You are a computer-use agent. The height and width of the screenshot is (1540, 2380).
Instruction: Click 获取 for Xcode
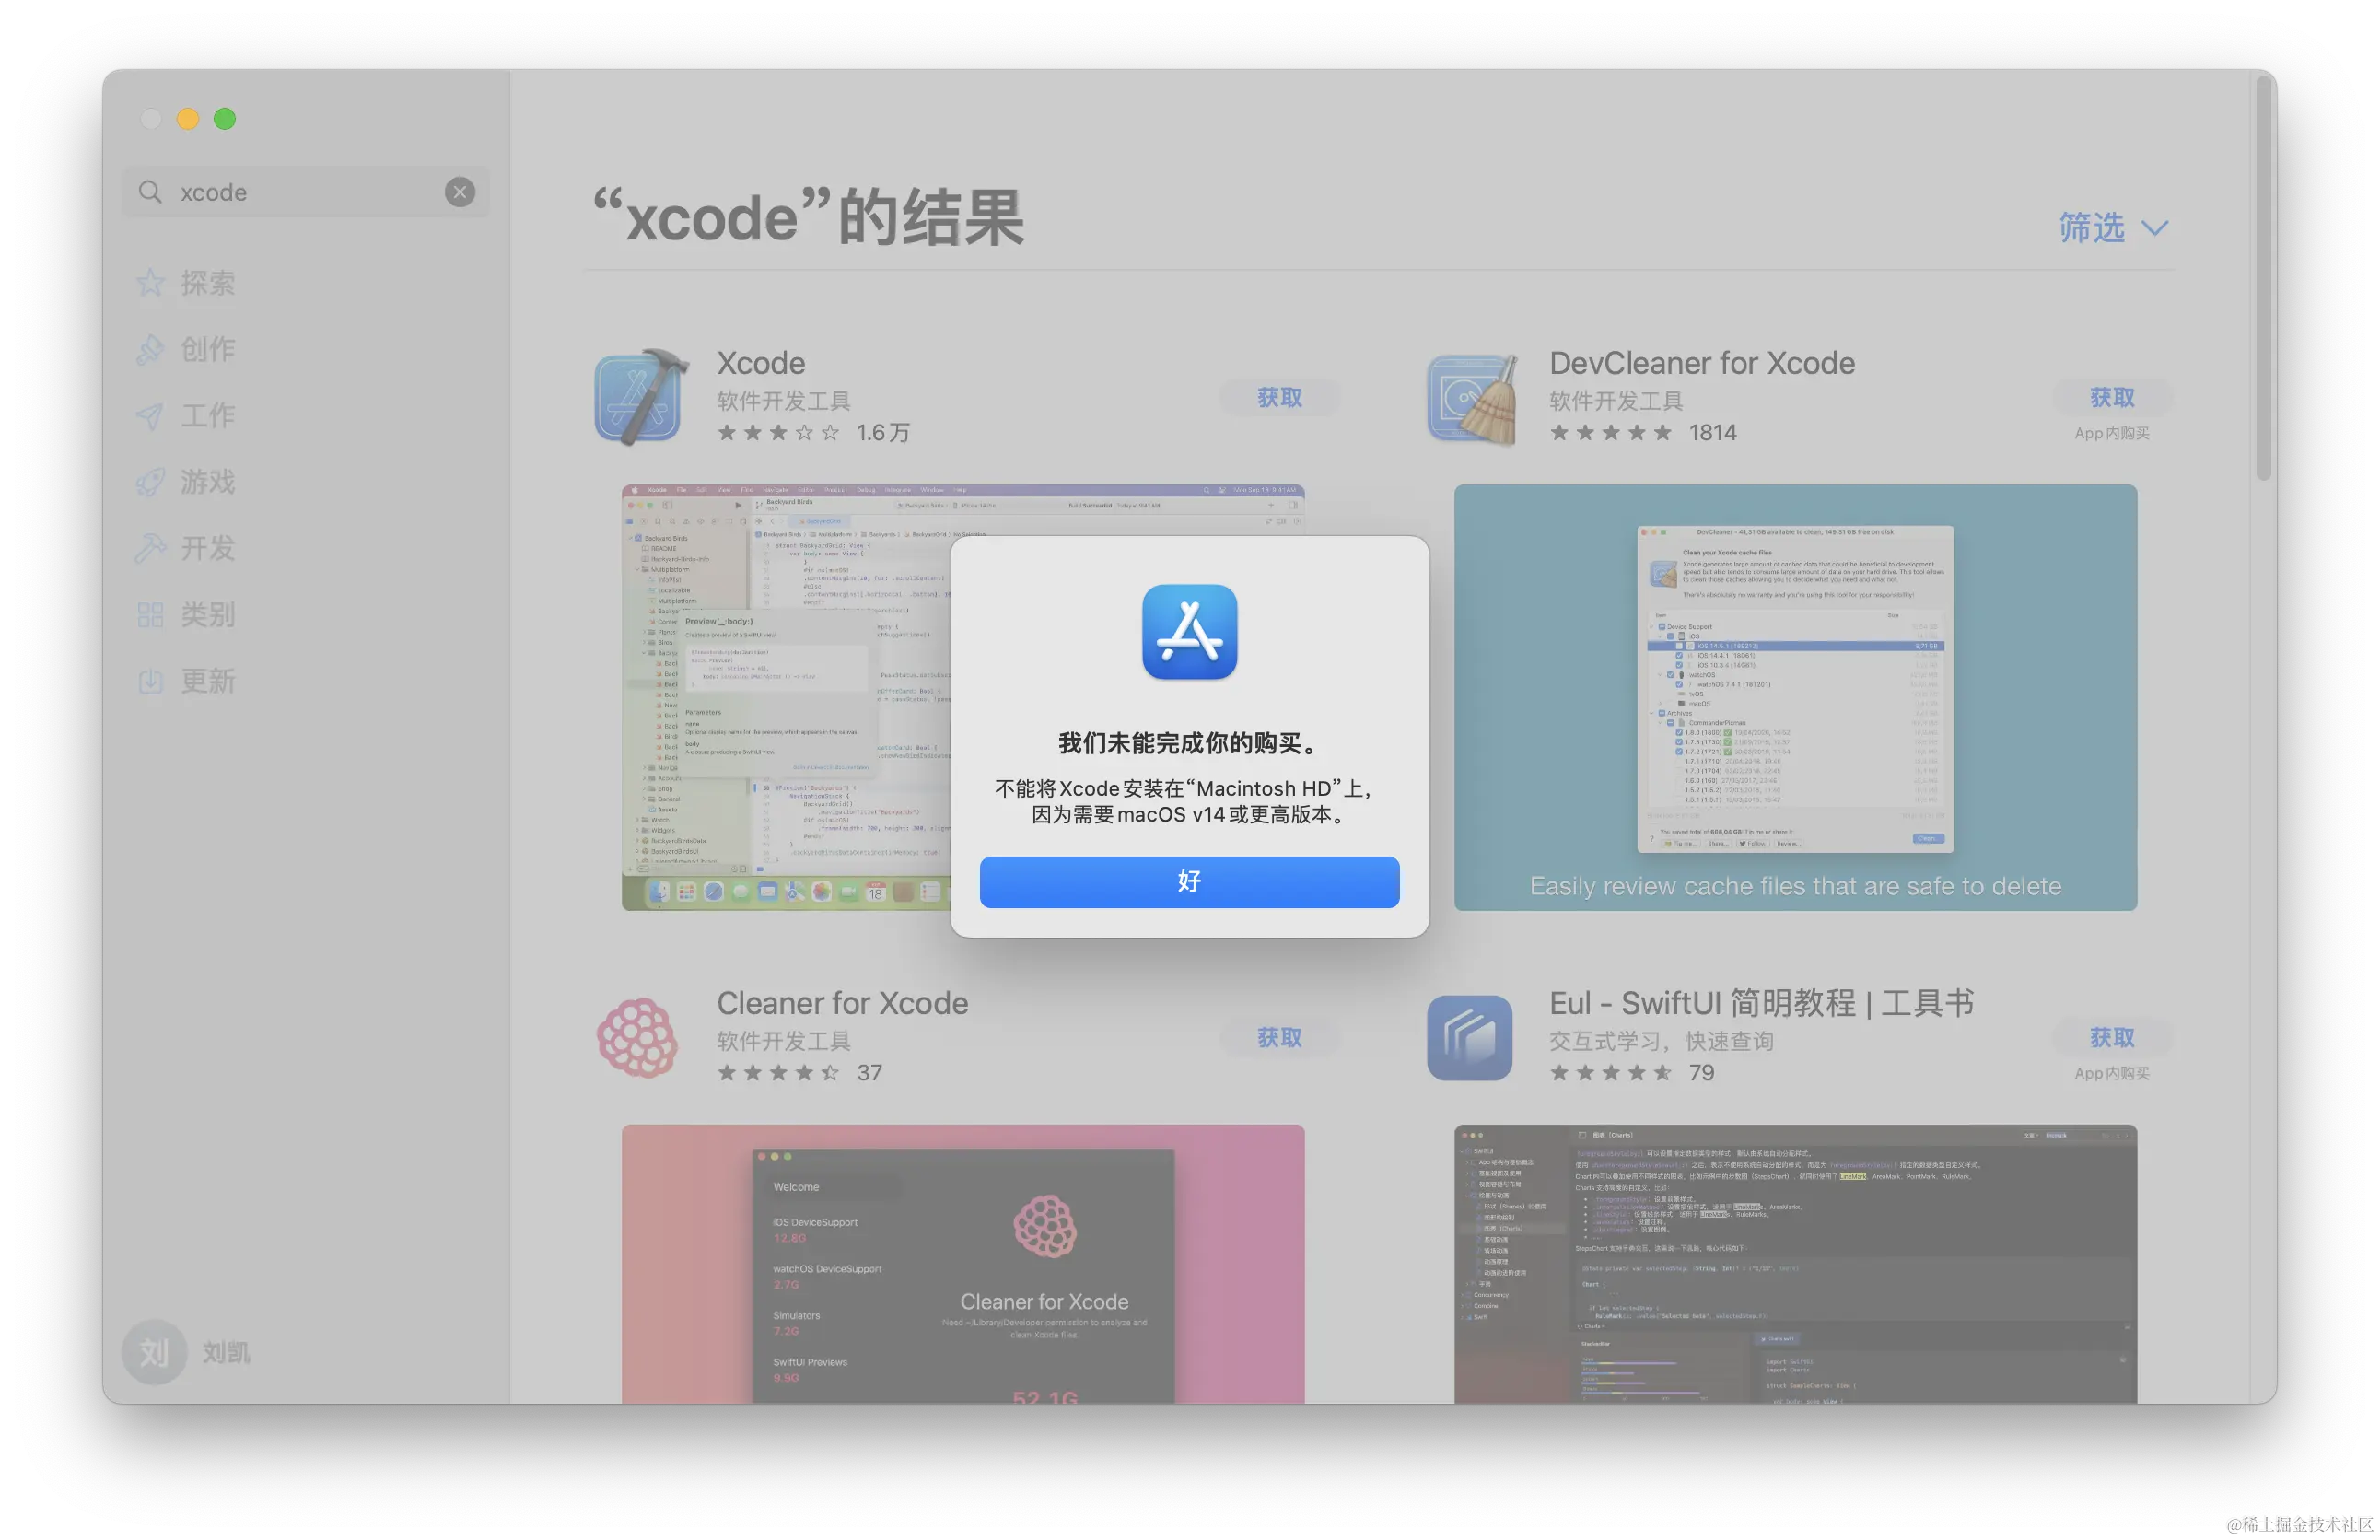coord(1279,398)
